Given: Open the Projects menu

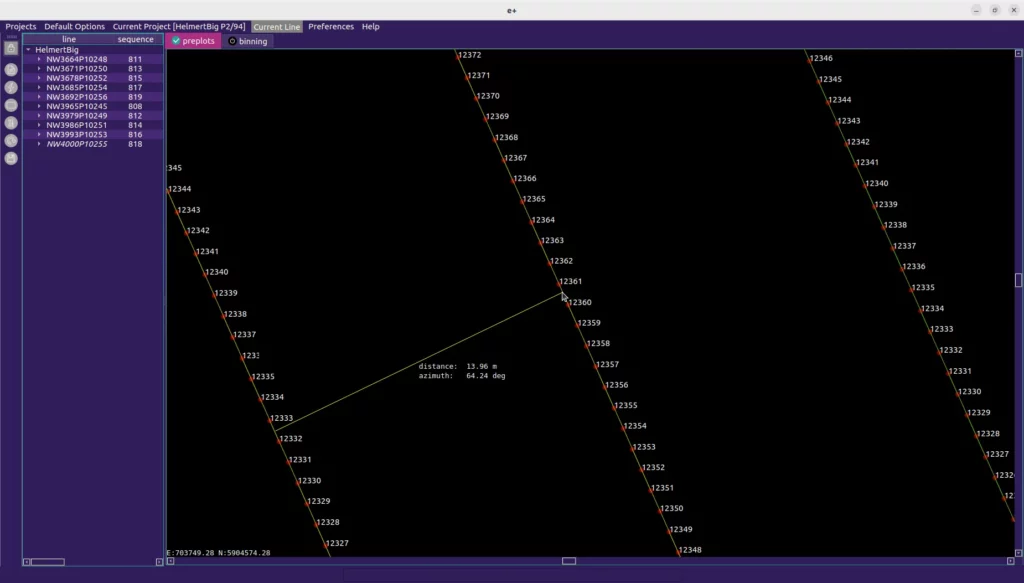Looking at the screenshot, I should pyautogui.click(x=21, y=27).
